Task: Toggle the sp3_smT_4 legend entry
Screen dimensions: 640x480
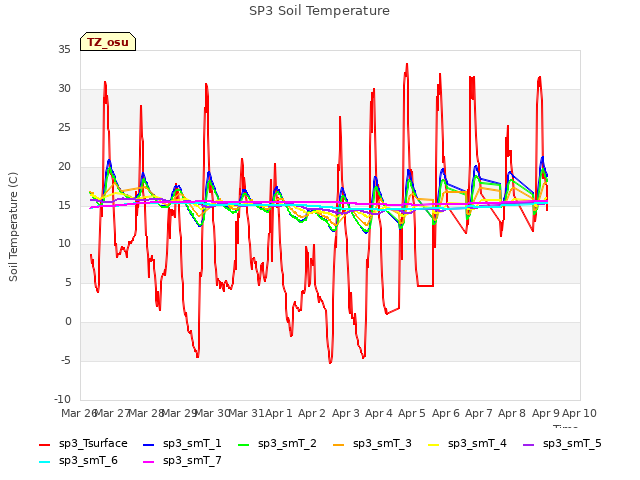Action: [467, 444]
